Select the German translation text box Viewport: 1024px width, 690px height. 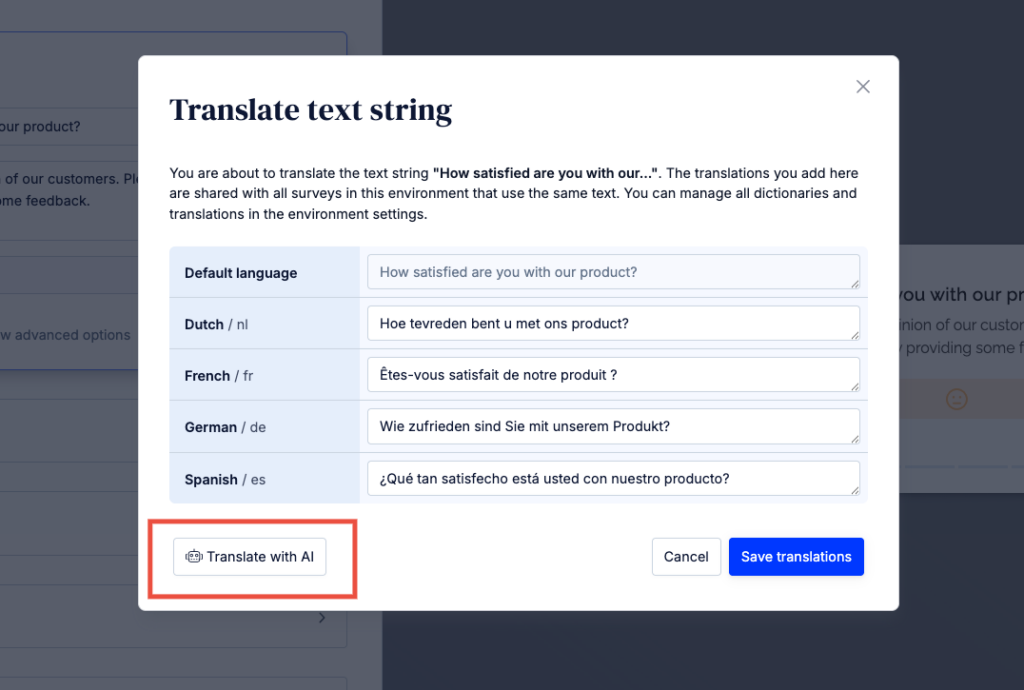(612, 426)
